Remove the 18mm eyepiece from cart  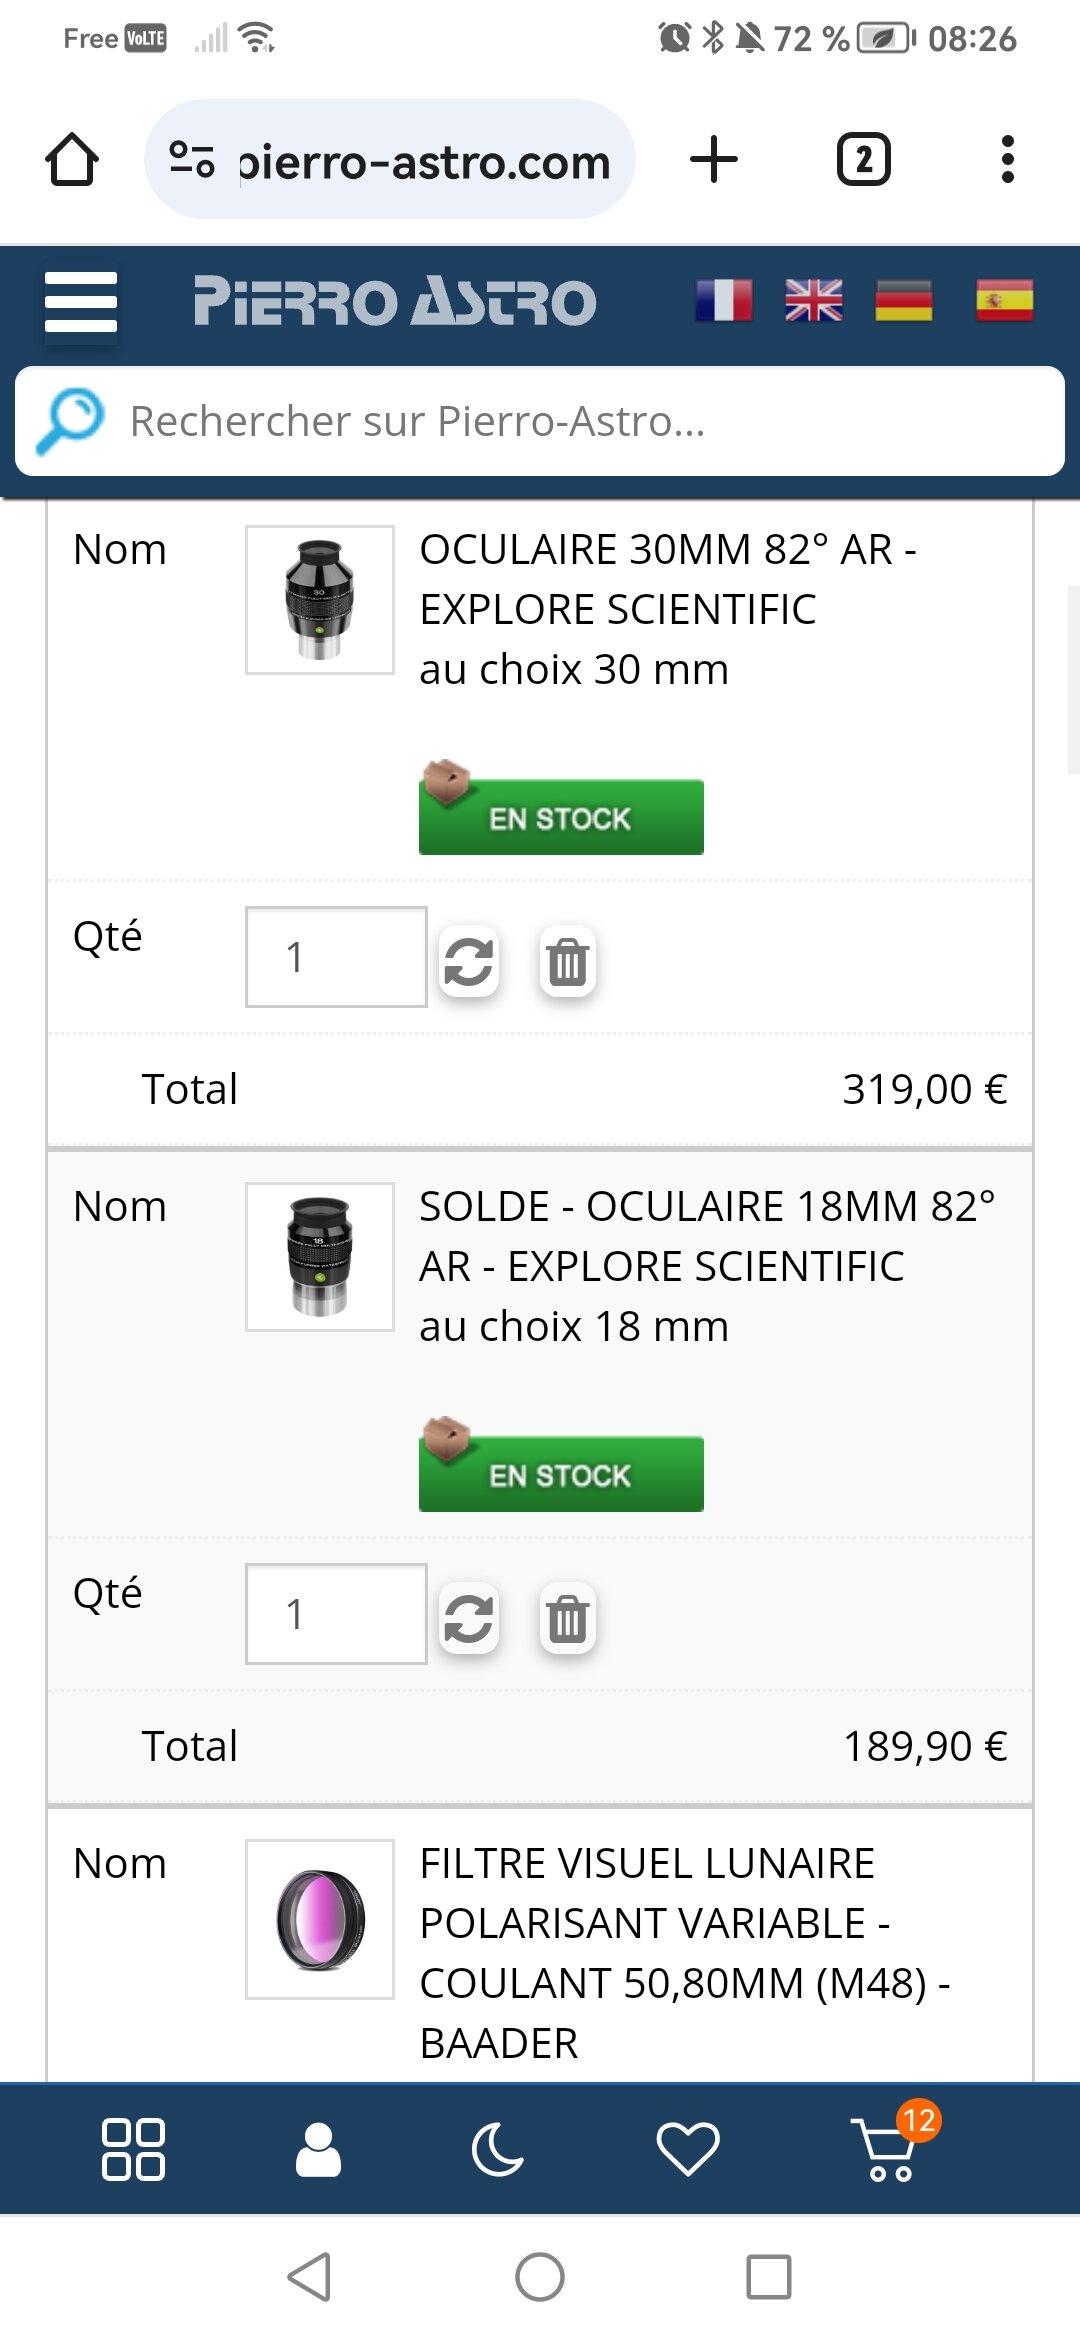[x=567, y=1618]
